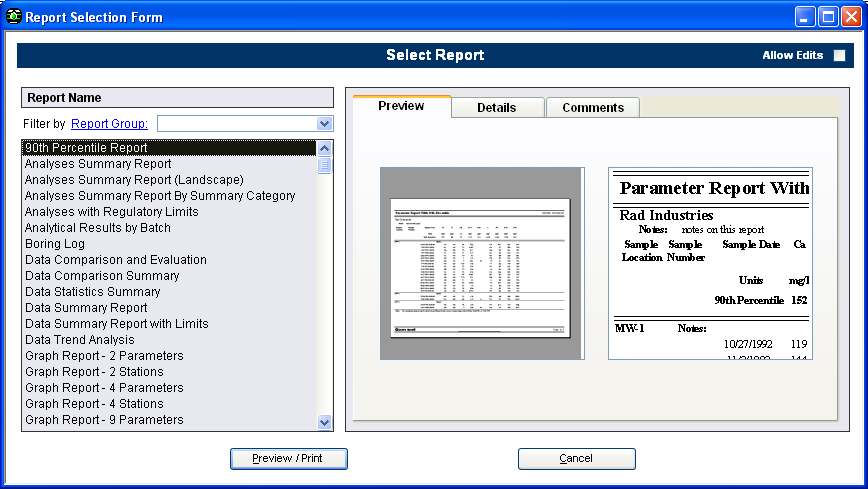Click the full-page report preview thumbnail
This screenshot has height=489, width=868.
click(482, 263)
